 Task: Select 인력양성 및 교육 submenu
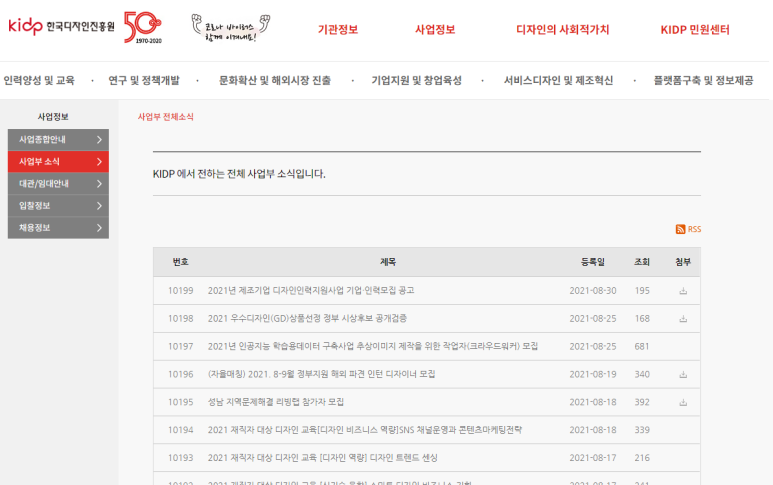click(39, 80)
